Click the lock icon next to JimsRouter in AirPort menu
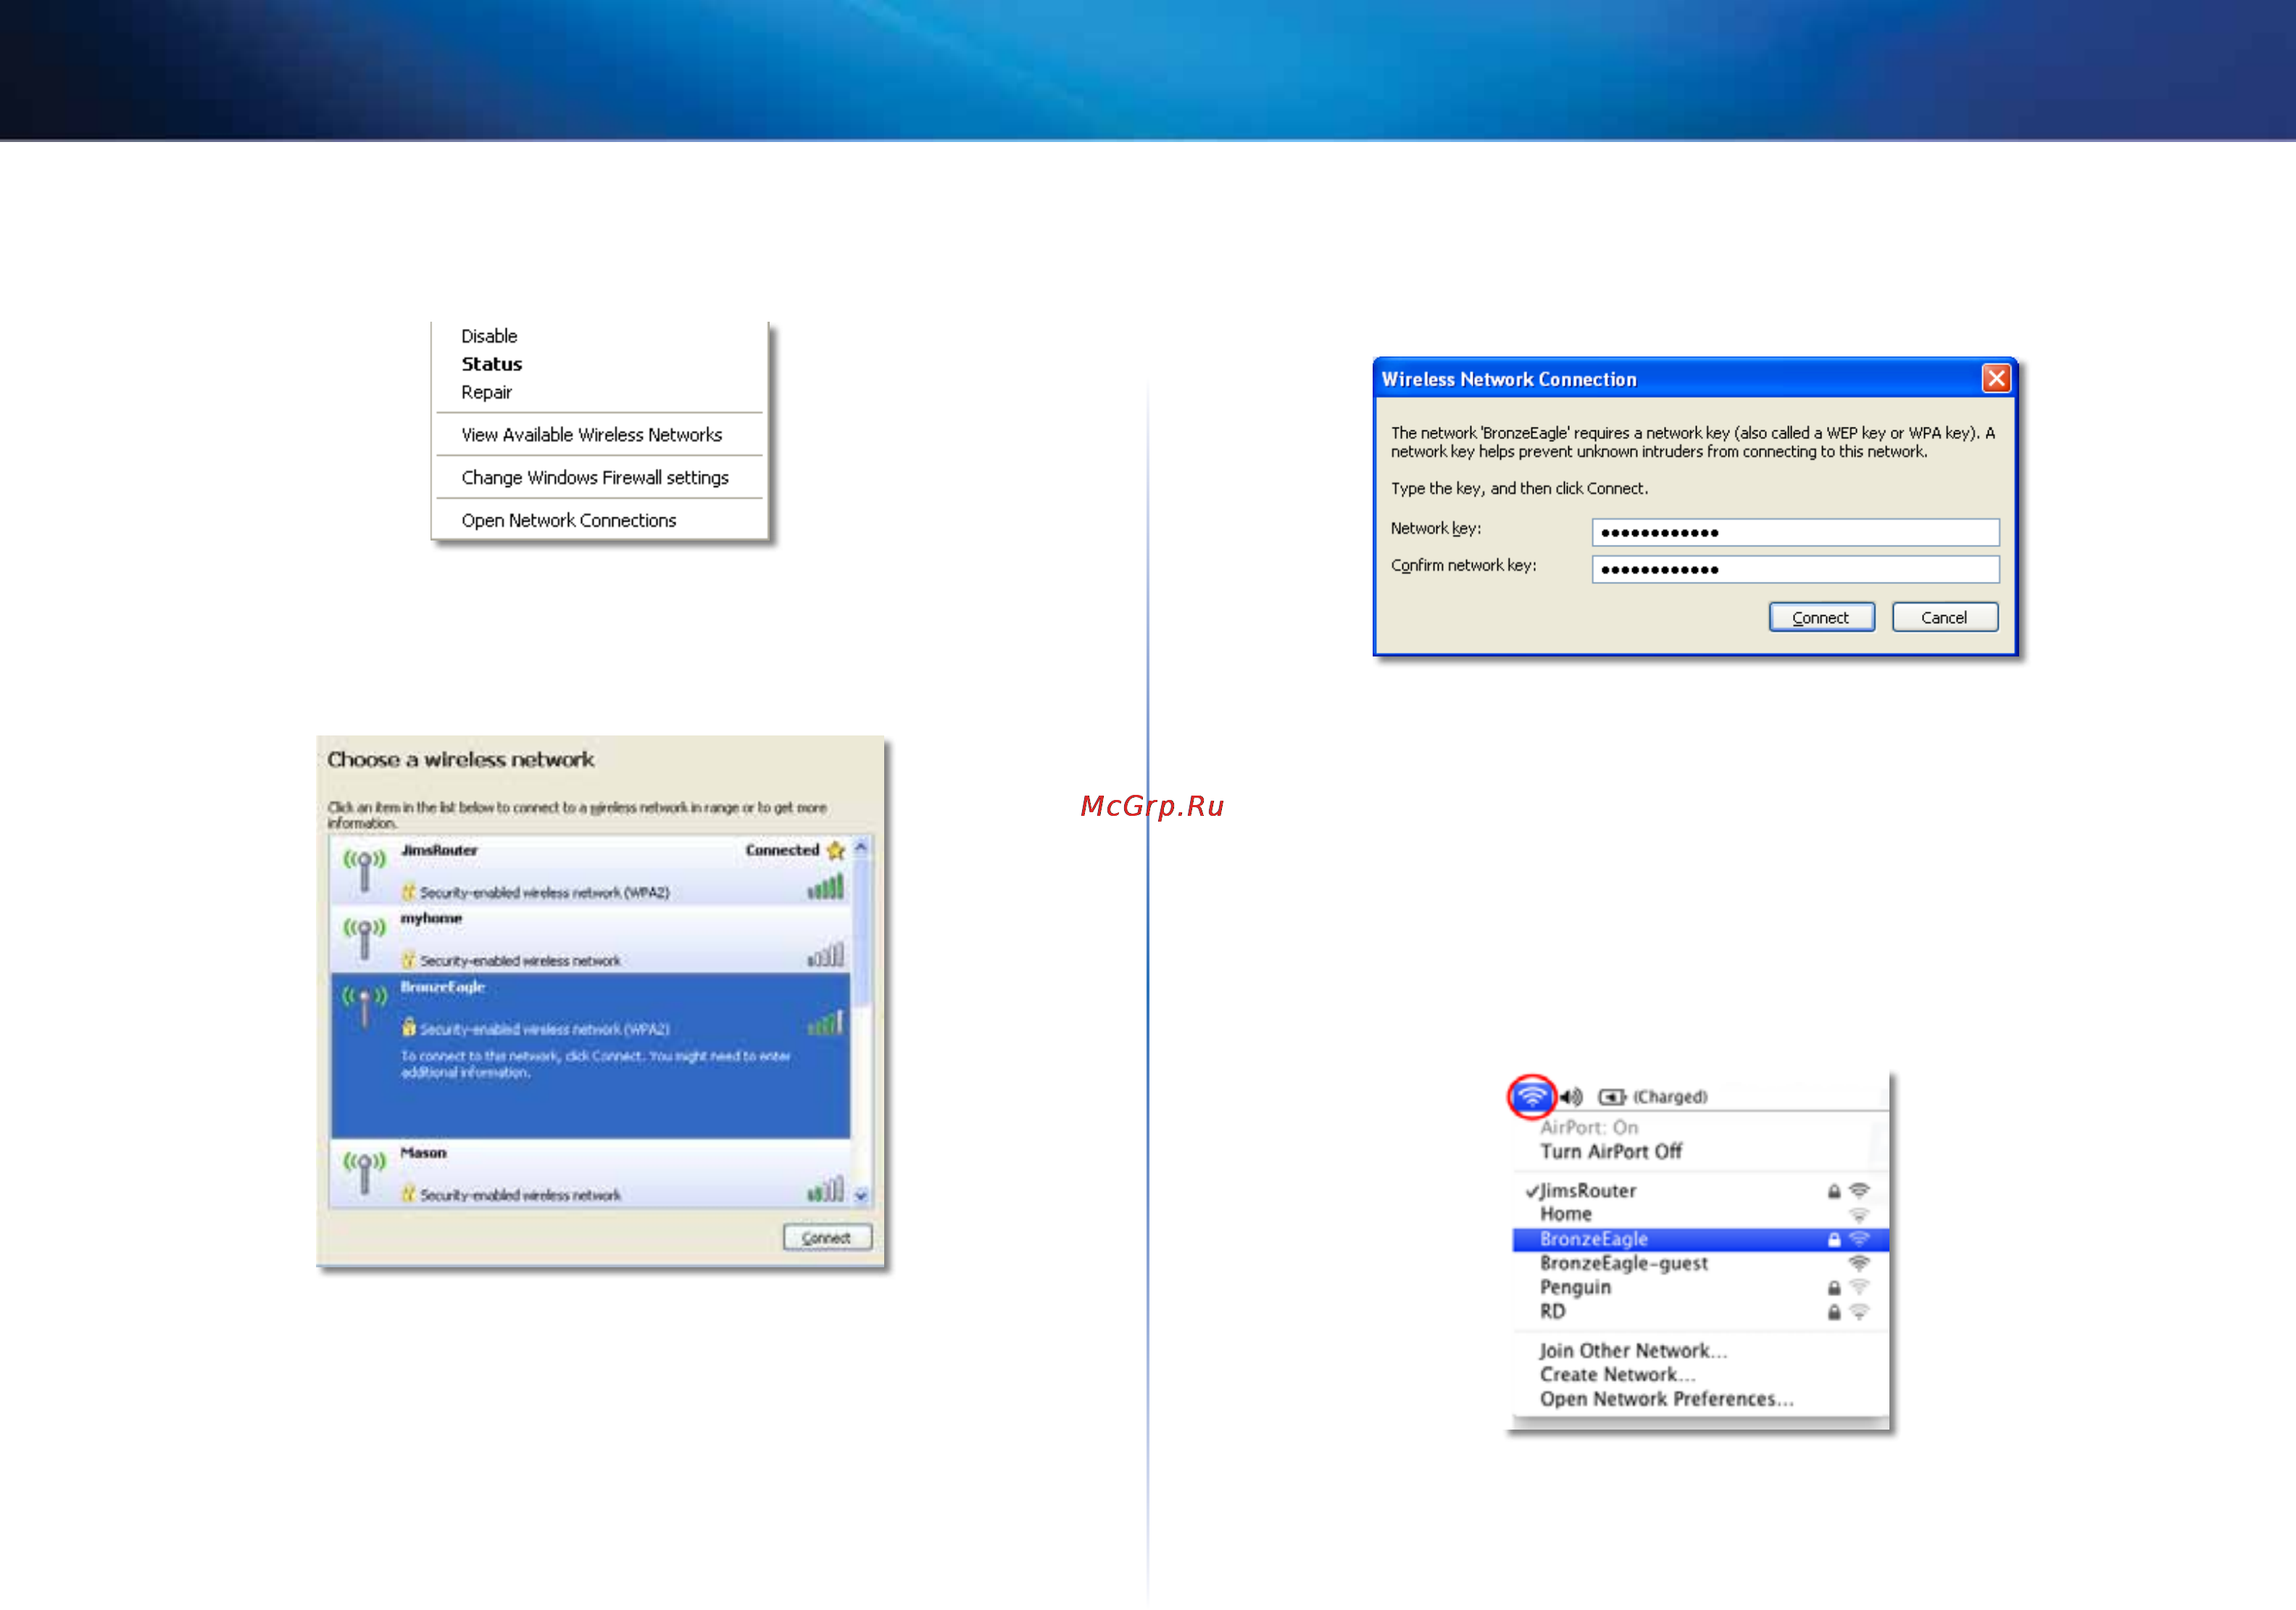This screenshot has width=2296, height=1610. coord(1834,1191)
